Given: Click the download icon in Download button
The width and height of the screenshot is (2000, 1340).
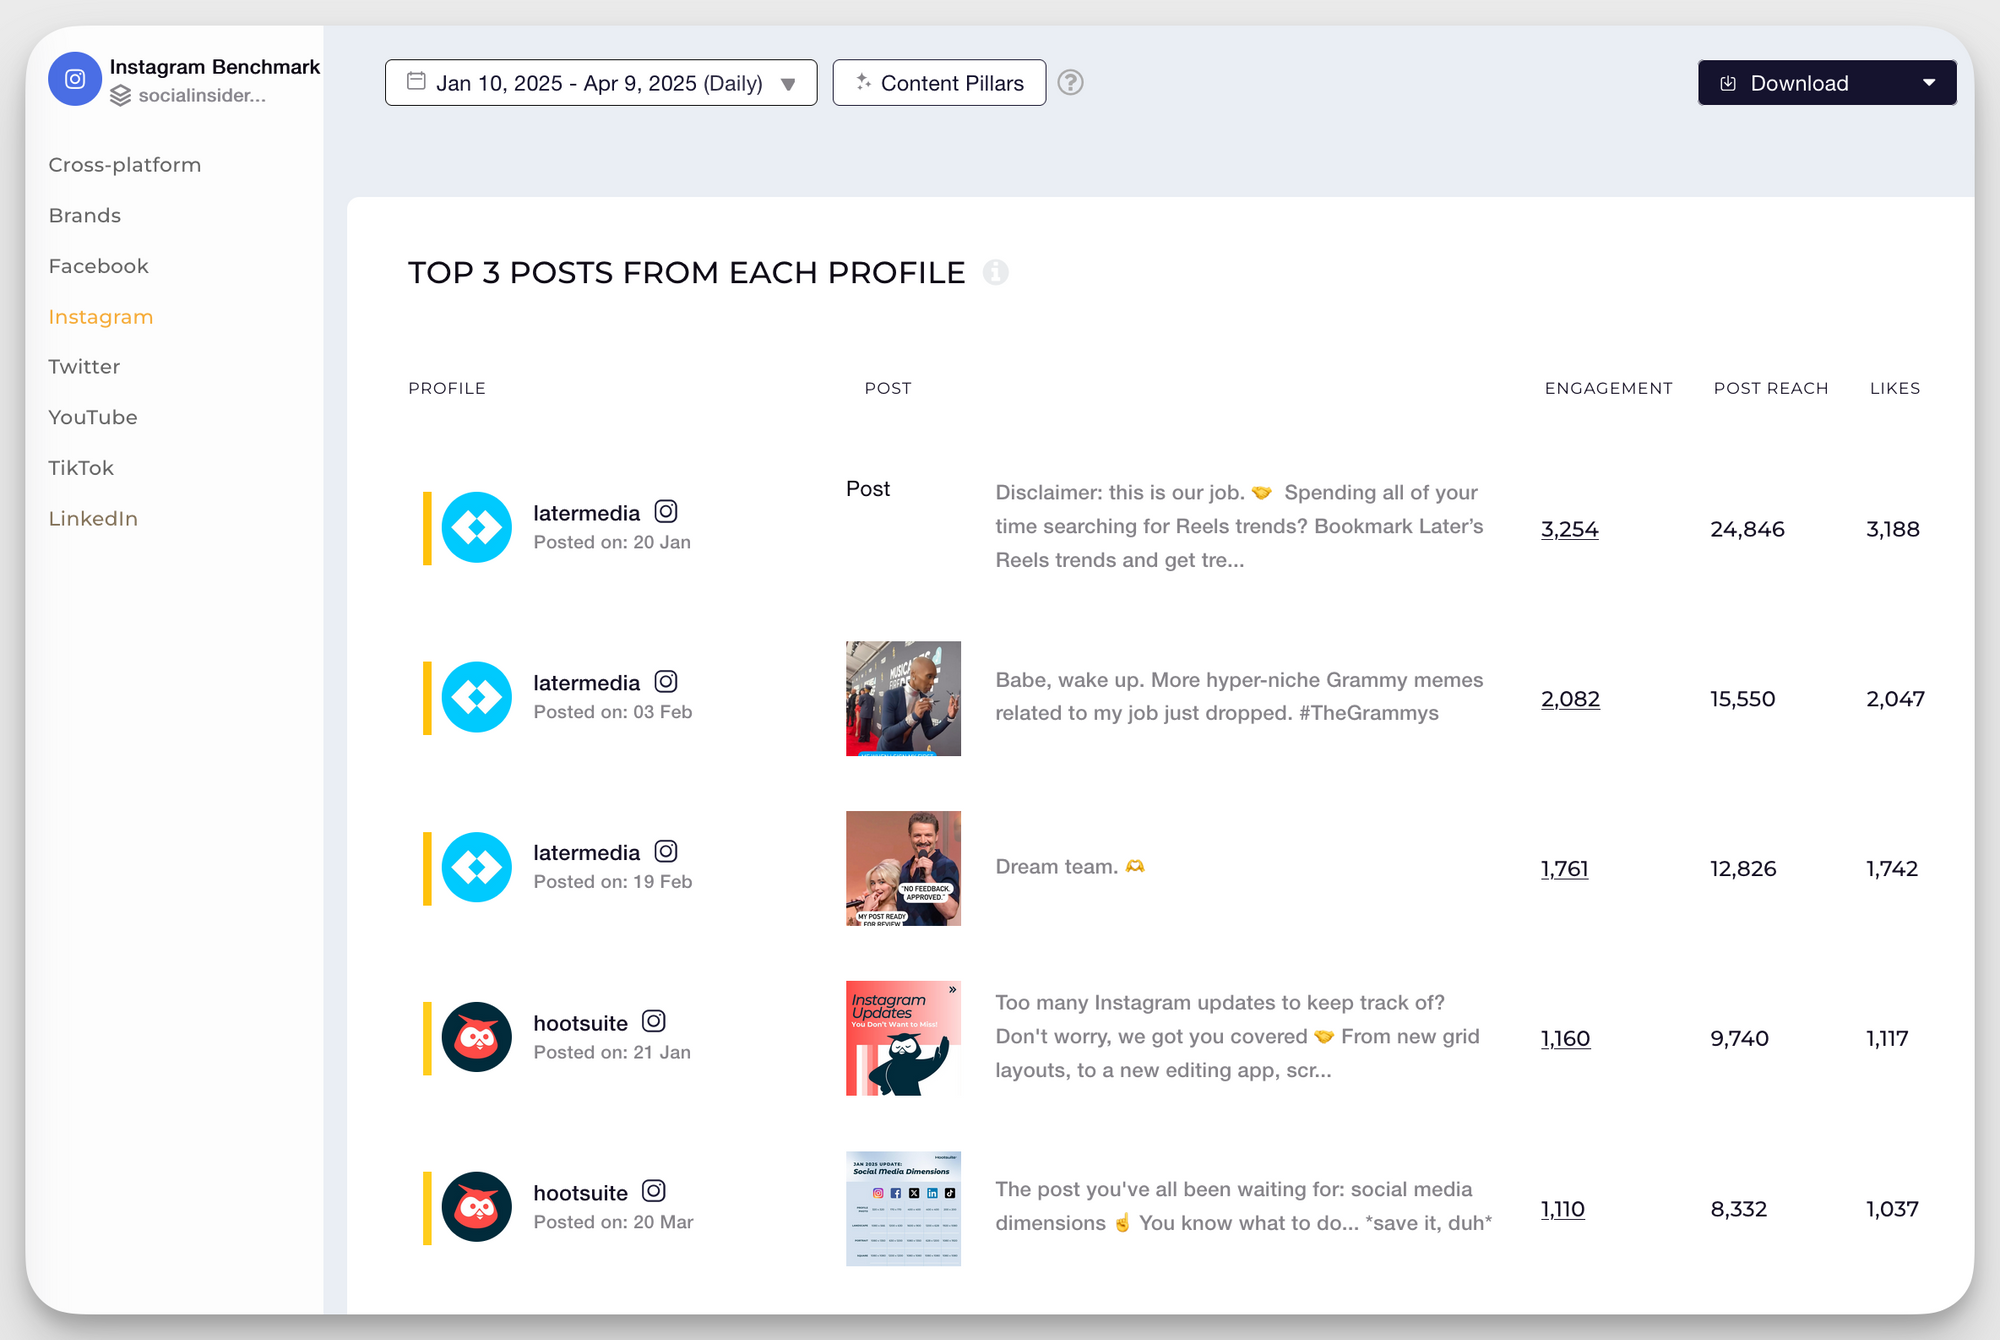Looking at the screenshot, I should coord(1728,83).
